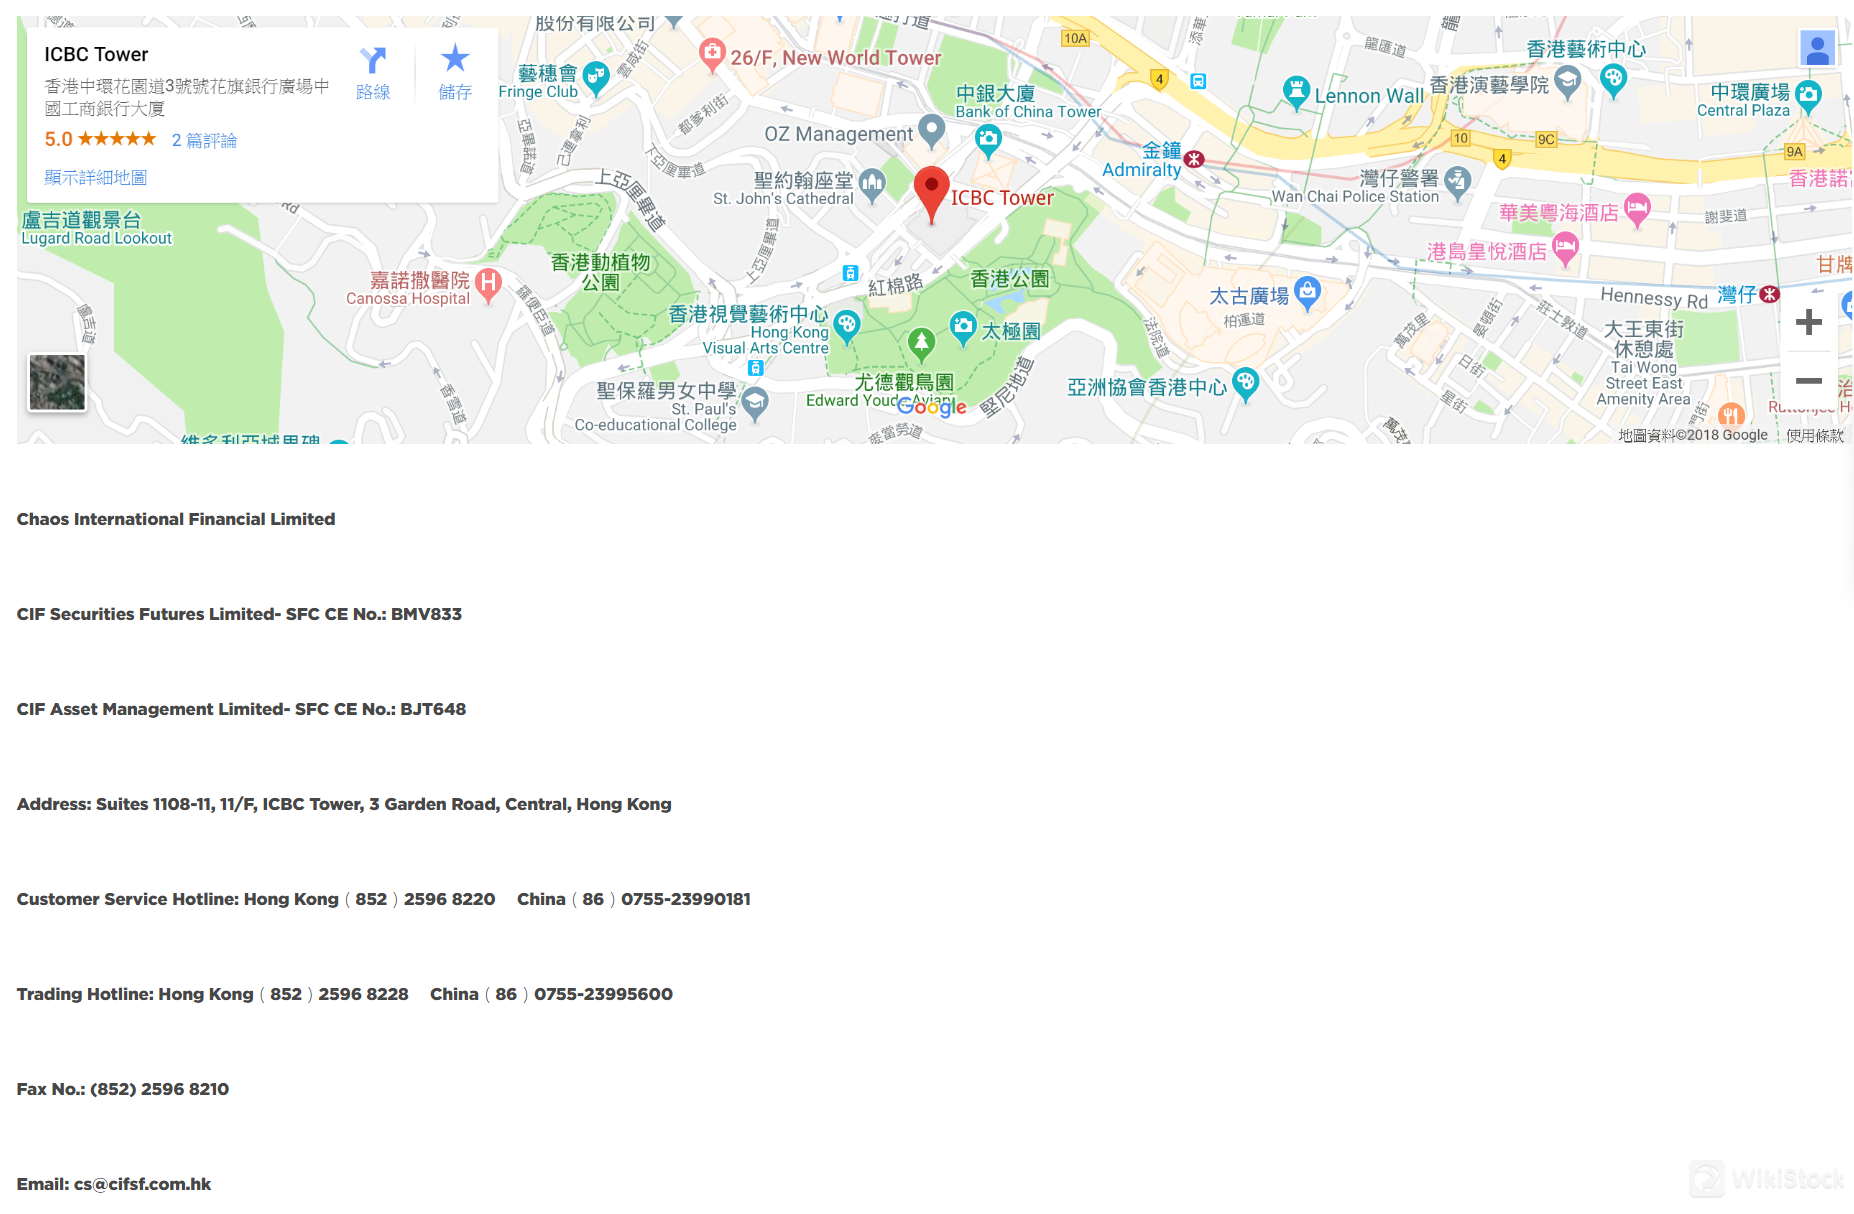Click the 使用條款 terms link

click(1815, 435)
